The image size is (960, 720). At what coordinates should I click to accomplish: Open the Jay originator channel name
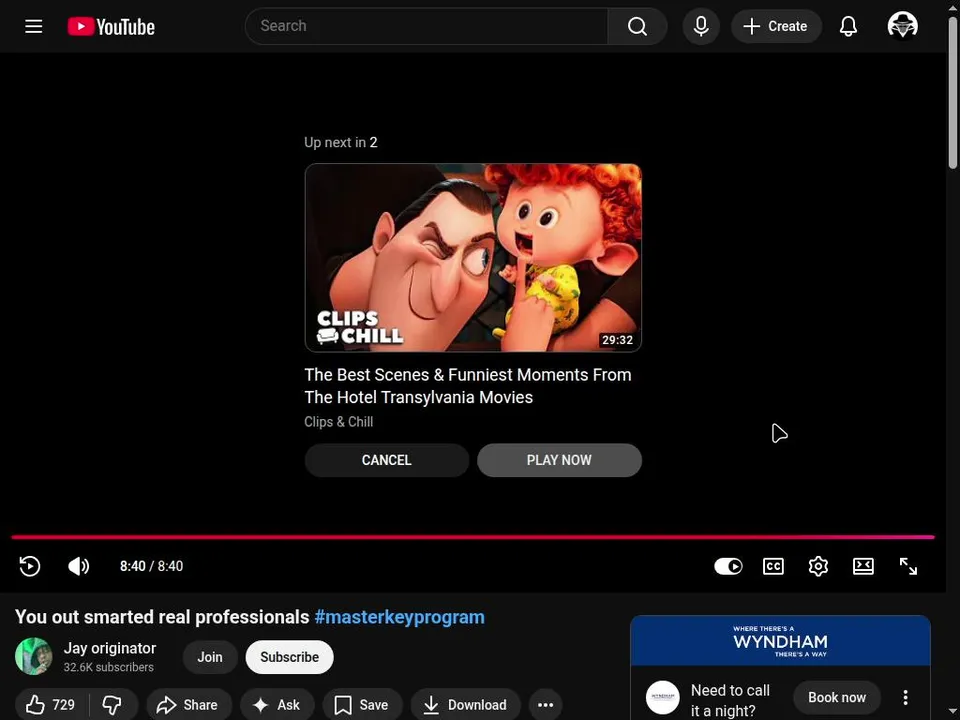[110, 648]
